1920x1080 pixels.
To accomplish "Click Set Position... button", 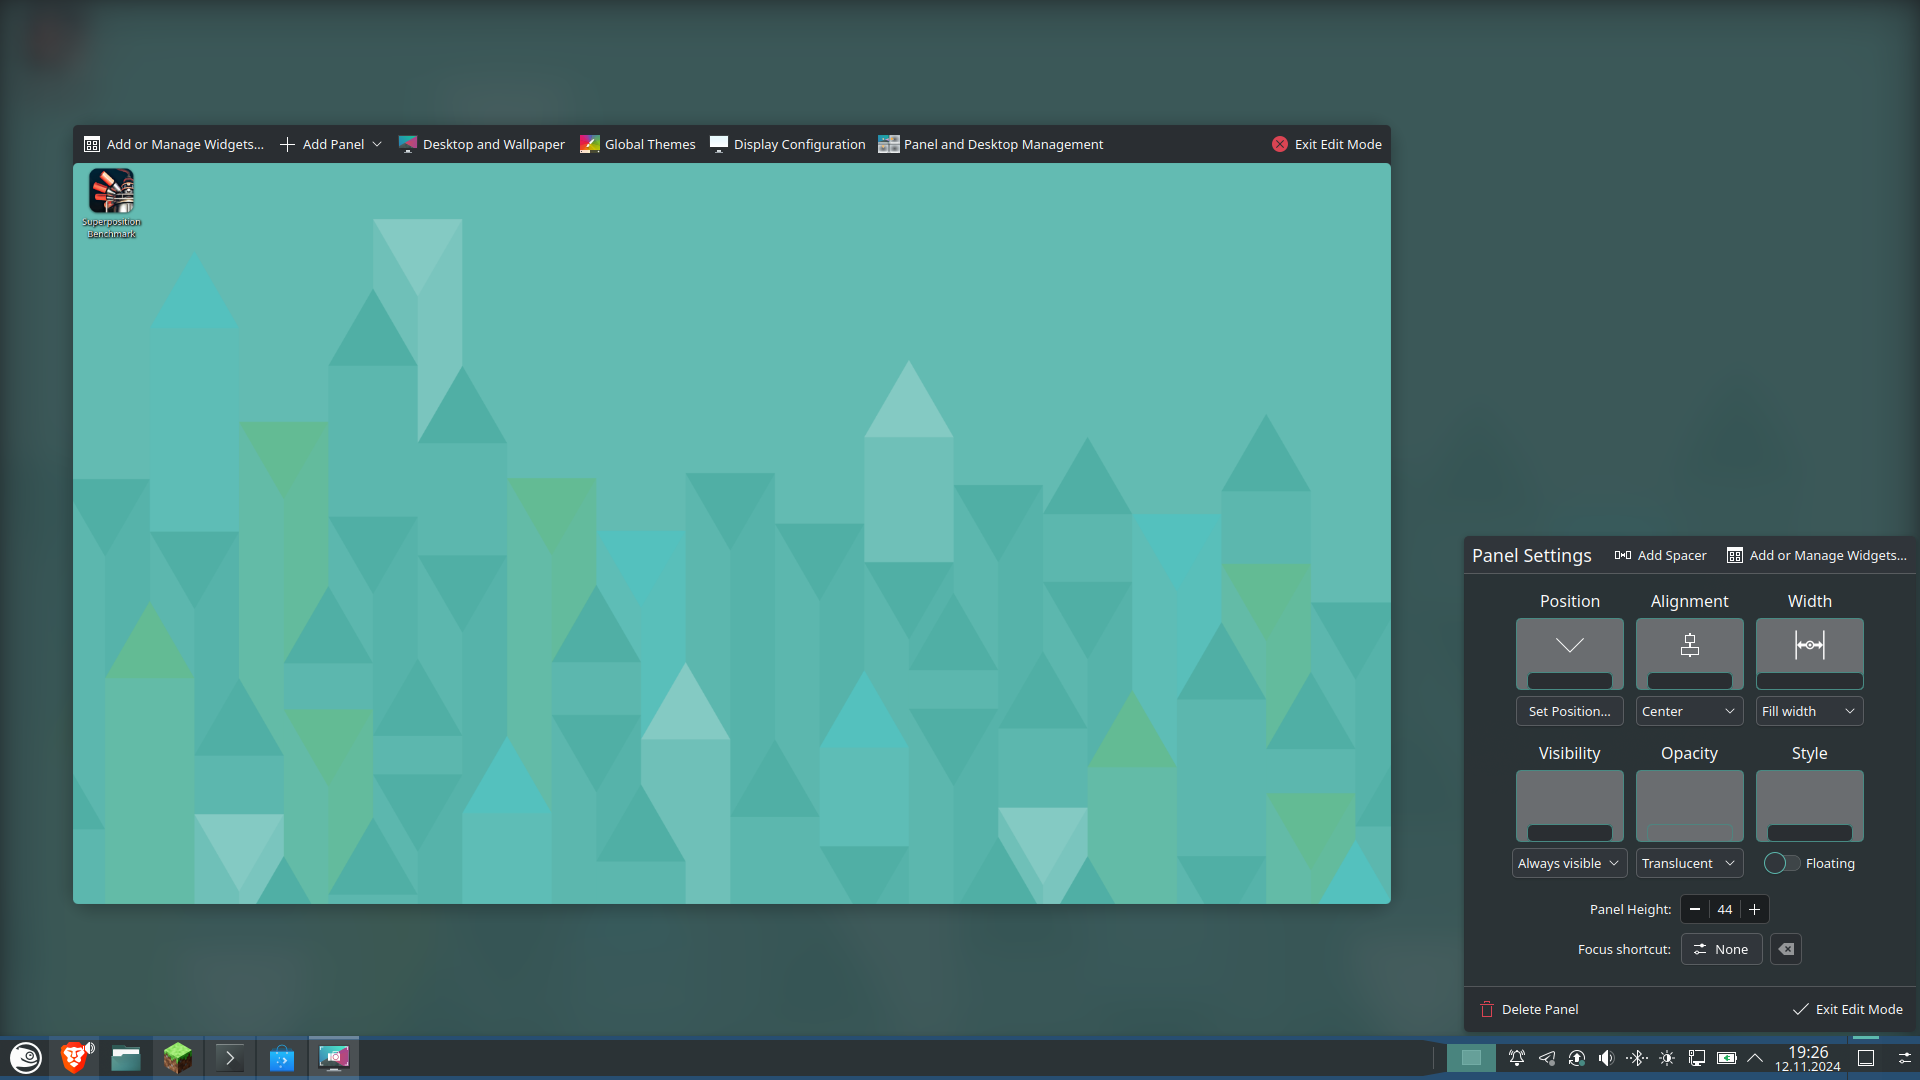I will (1569, 711).
